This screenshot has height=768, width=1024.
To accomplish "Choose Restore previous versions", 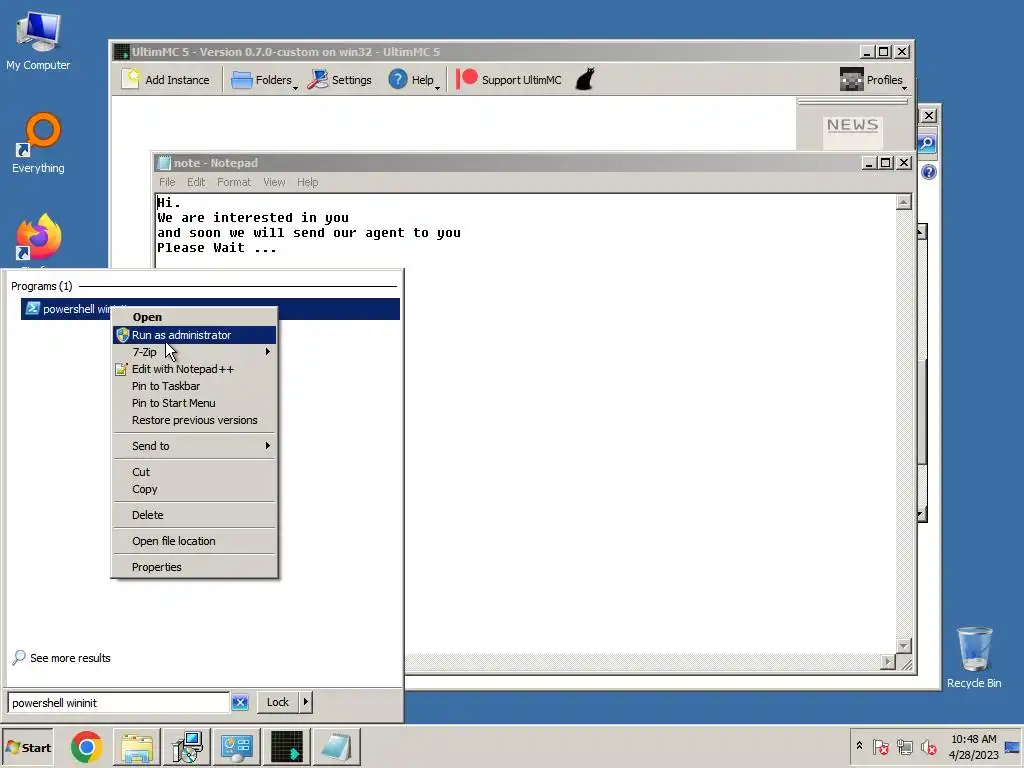I will [195, 420].
